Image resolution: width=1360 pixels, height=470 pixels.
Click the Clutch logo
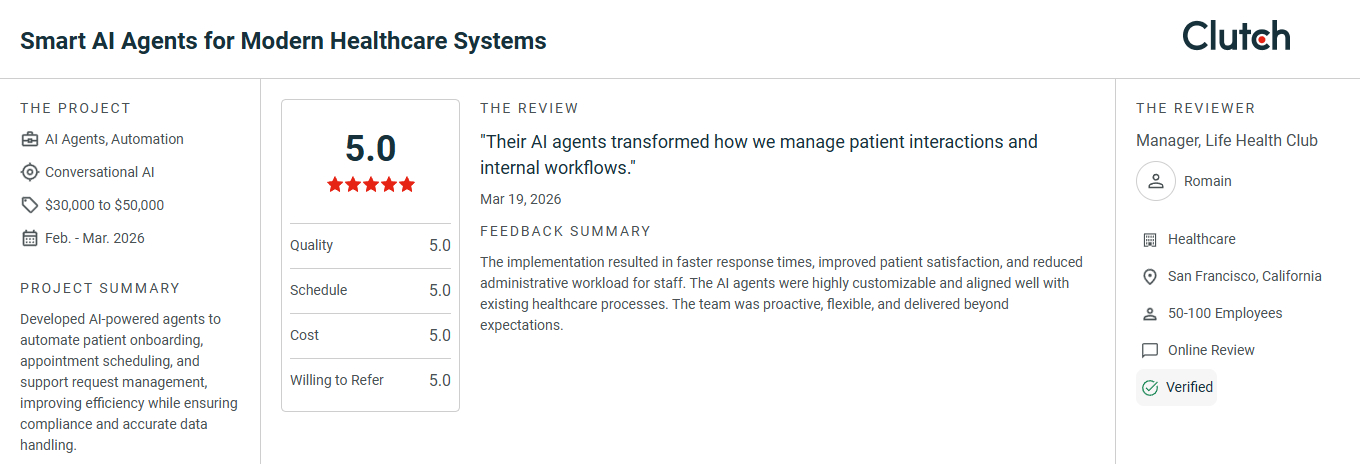coord(1236,36)
